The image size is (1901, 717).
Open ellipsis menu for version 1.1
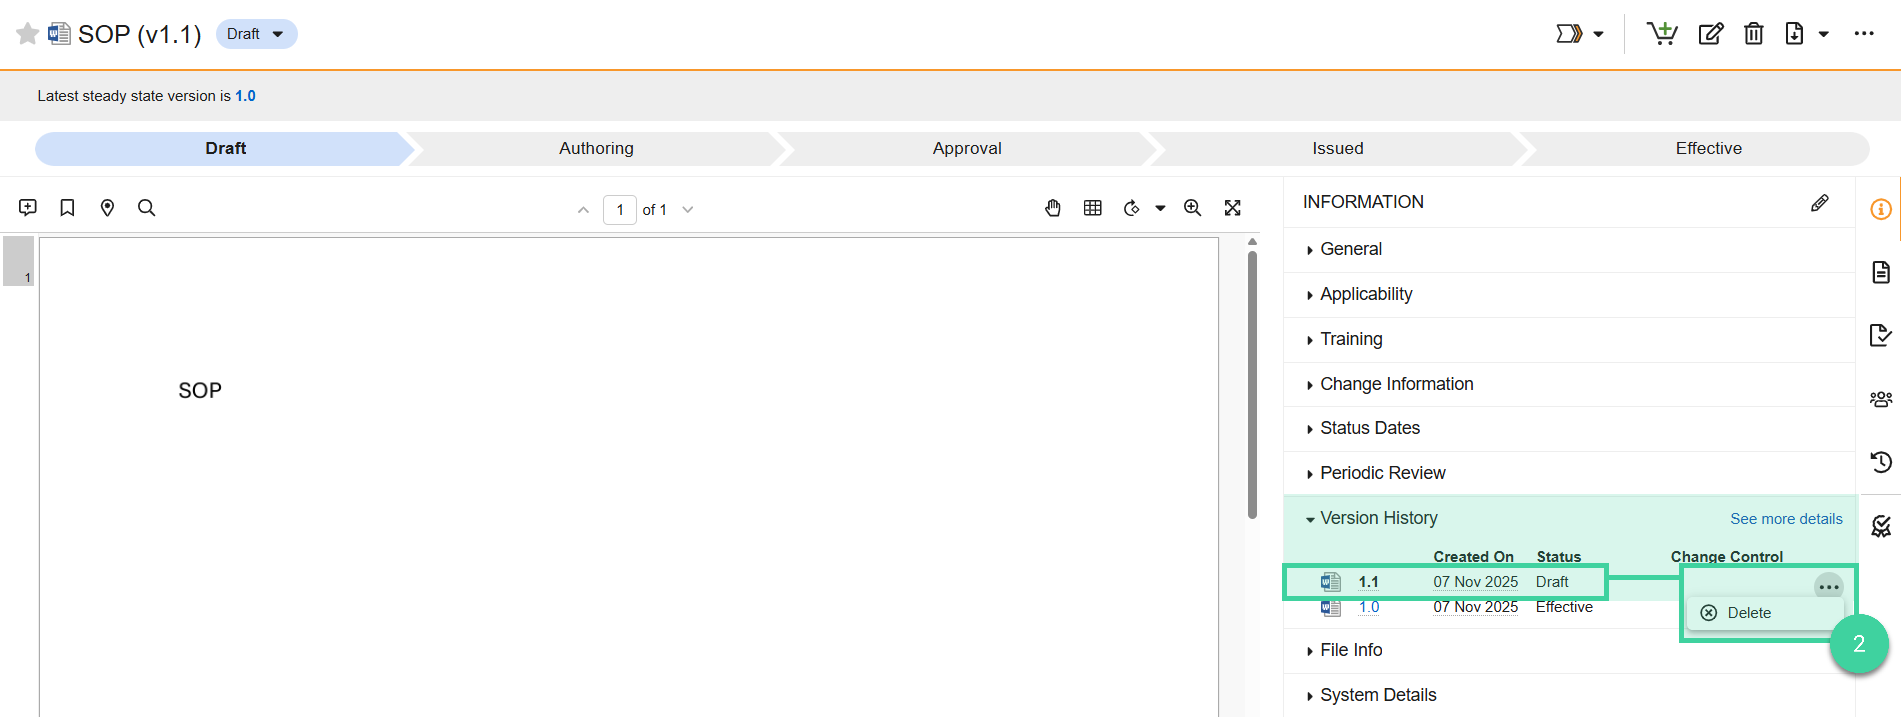point(1828,587)
